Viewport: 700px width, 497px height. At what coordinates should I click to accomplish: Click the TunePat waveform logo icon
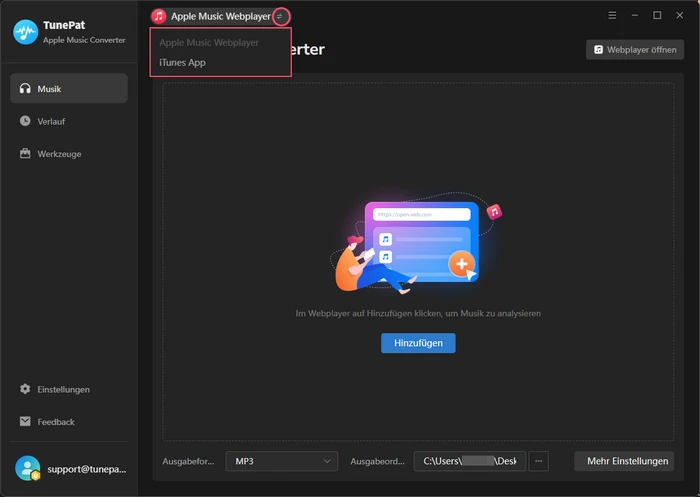(x=25, y=32)
